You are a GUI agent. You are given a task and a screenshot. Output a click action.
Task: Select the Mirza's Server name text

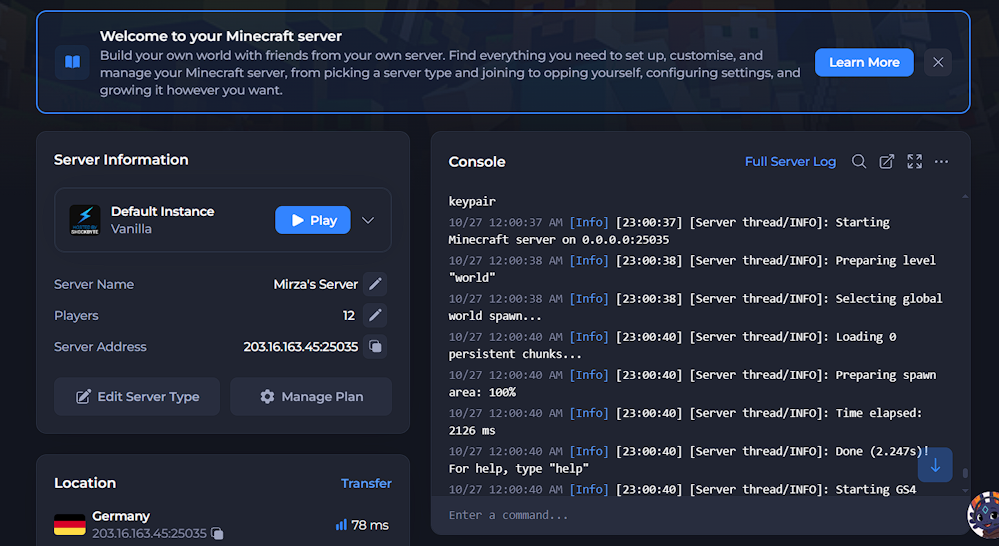(315, 284)
